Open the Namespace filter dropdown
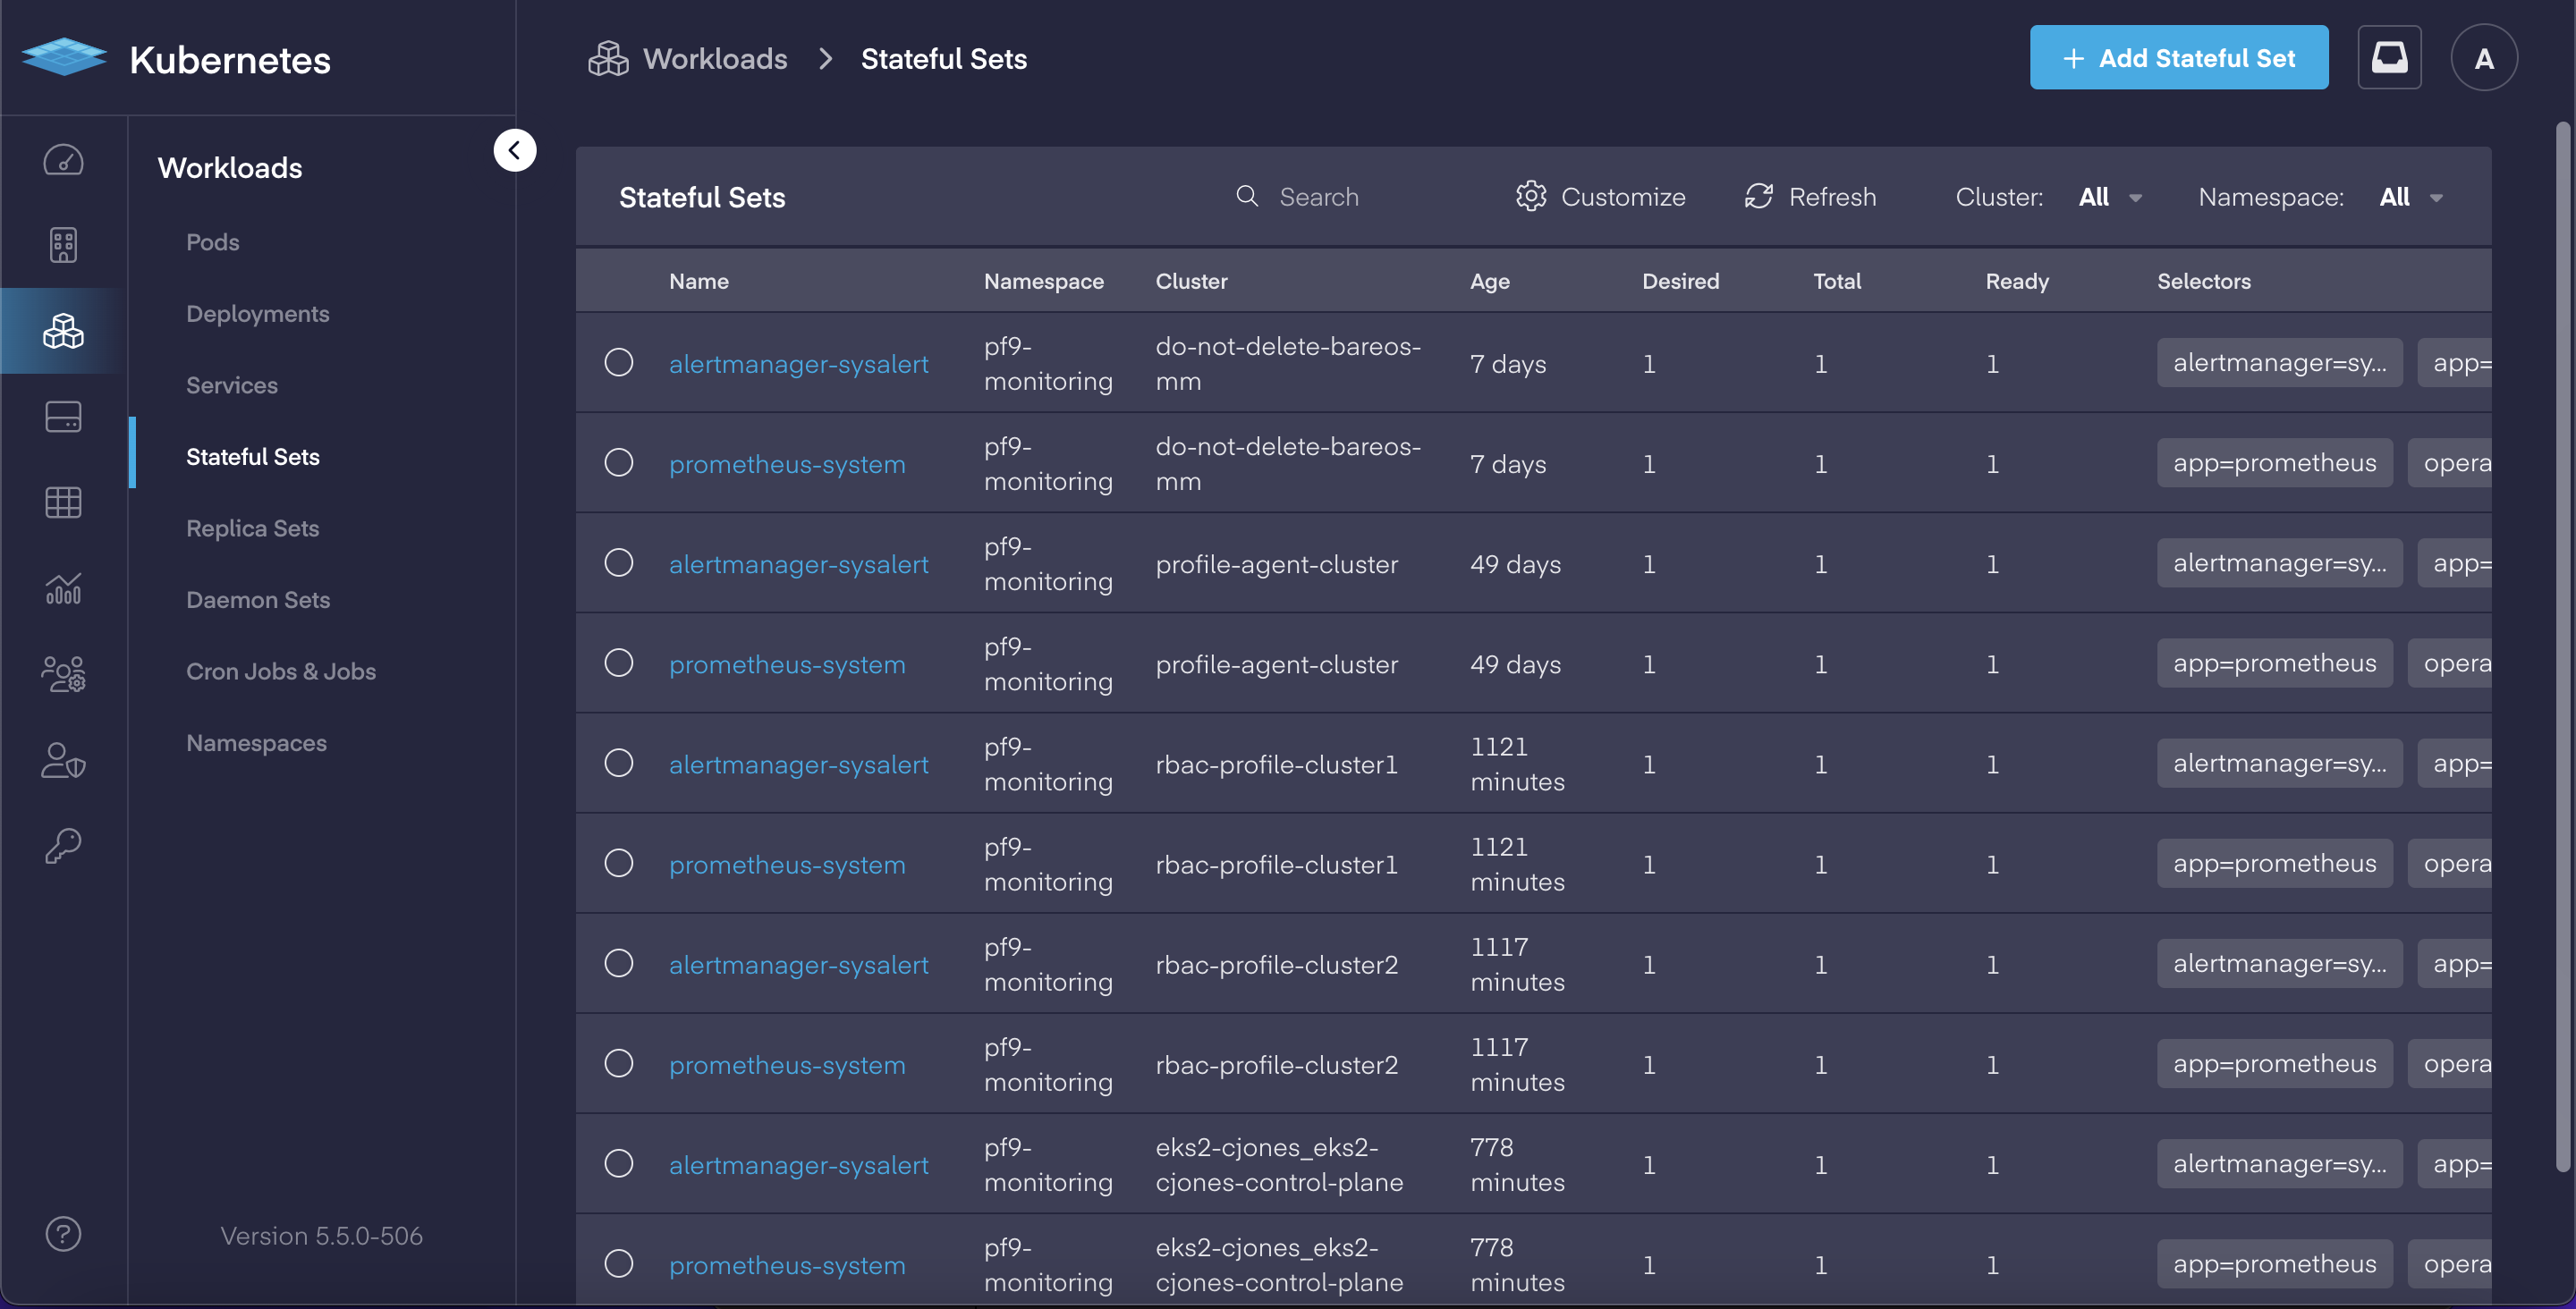2576x1309 pixels. (x=2411, y=197)
